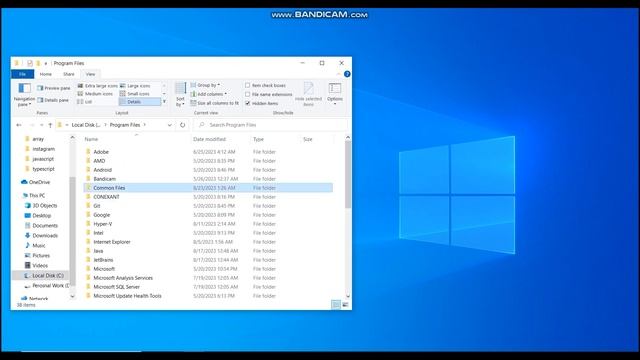This screenshot has height=360, width=640.
Task: Open Pictures in navigation pane
Action: [37, 256]
